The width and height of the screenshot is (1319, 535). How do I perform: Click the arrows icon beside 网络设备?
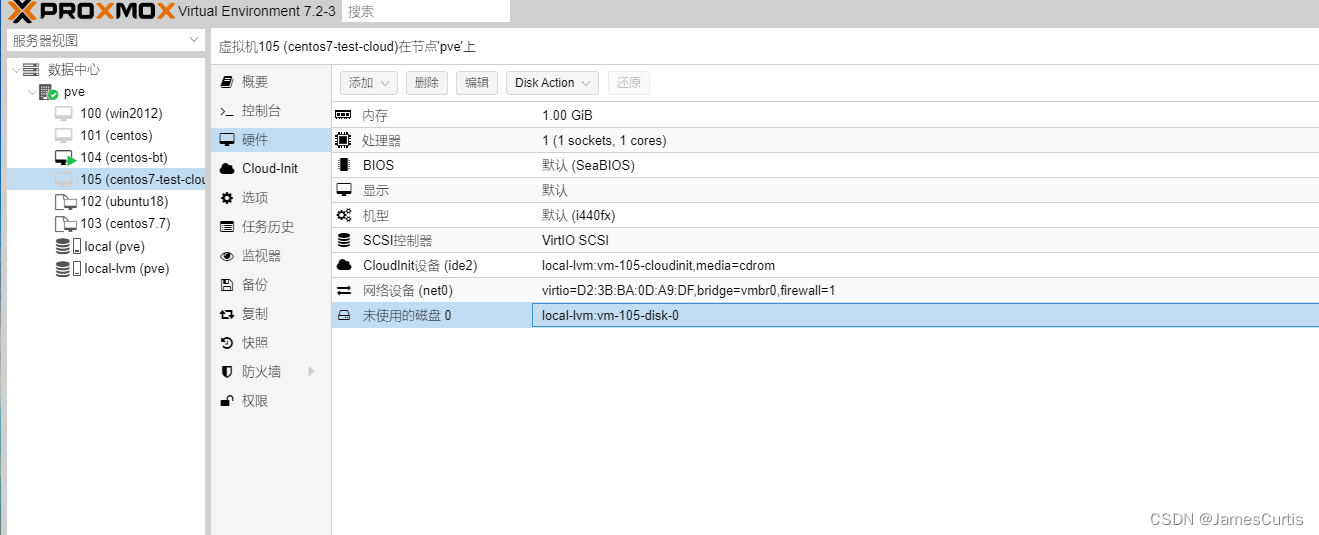click(x=344, y=290)
